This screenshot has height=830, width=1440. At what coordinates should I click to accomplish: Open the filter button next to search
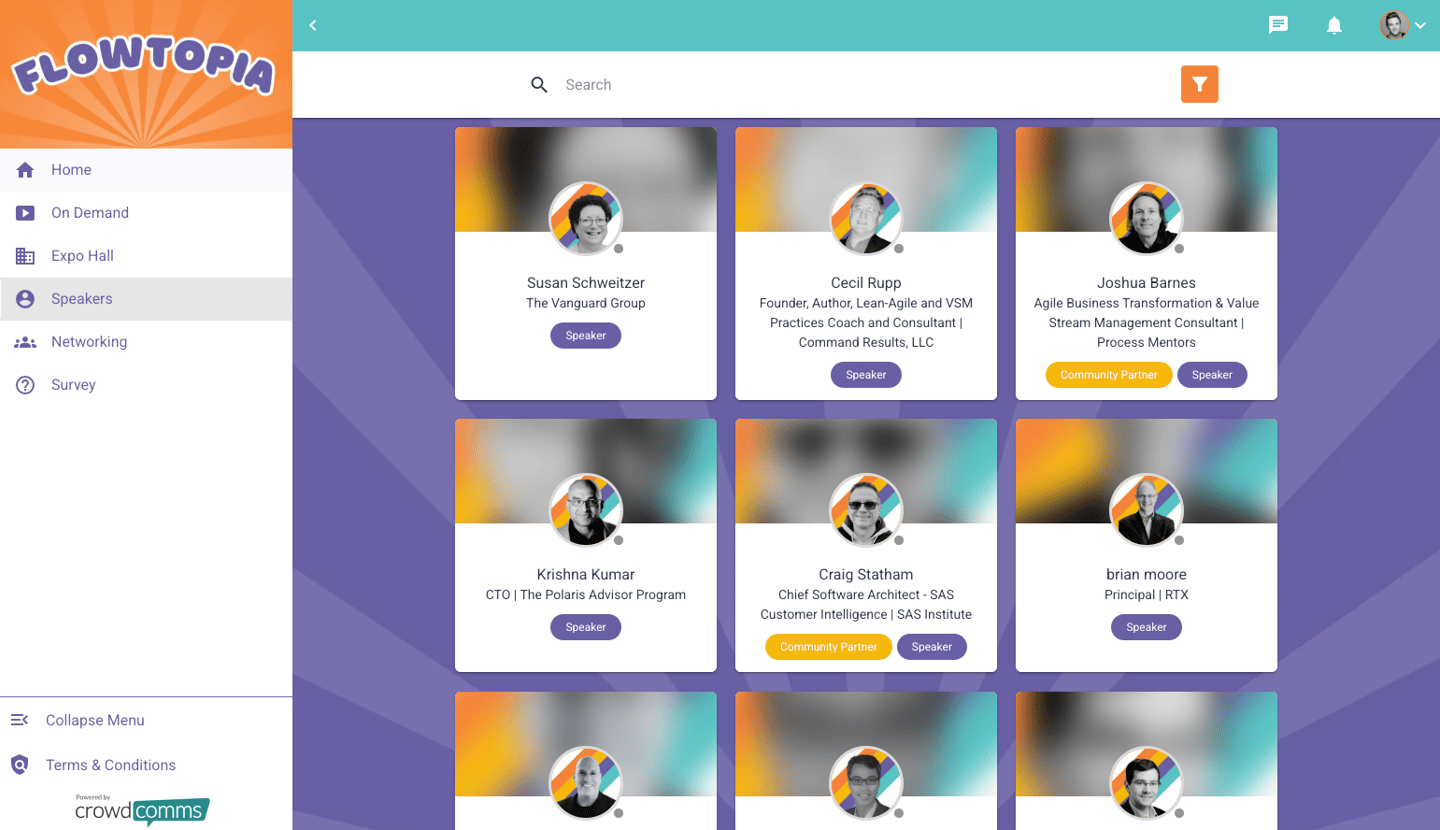[1199, 84]
